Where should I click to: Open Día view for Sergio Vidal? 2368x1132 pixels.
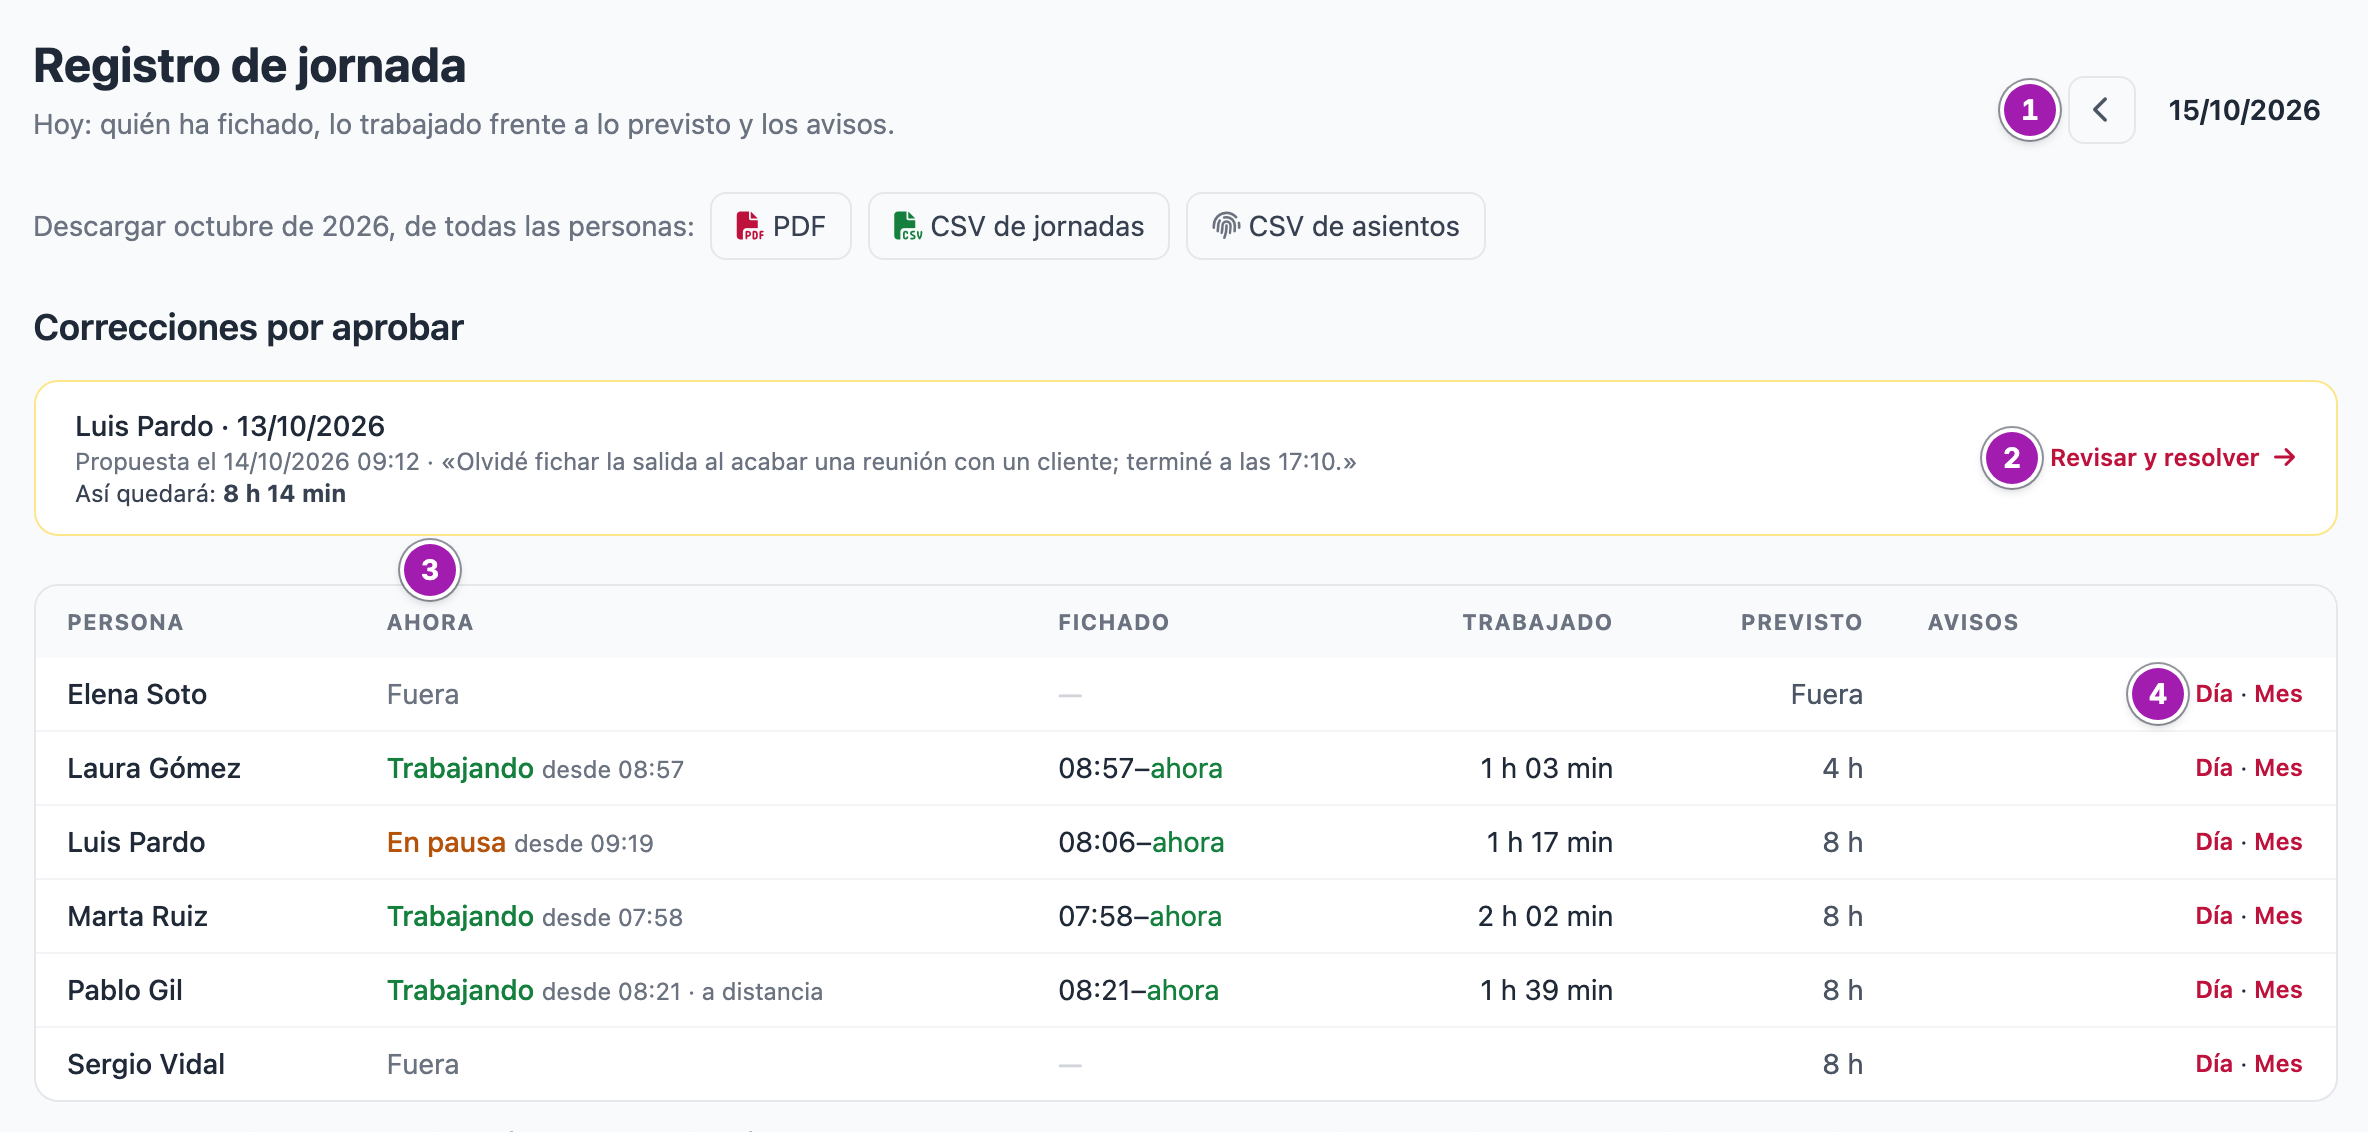2214,1064
